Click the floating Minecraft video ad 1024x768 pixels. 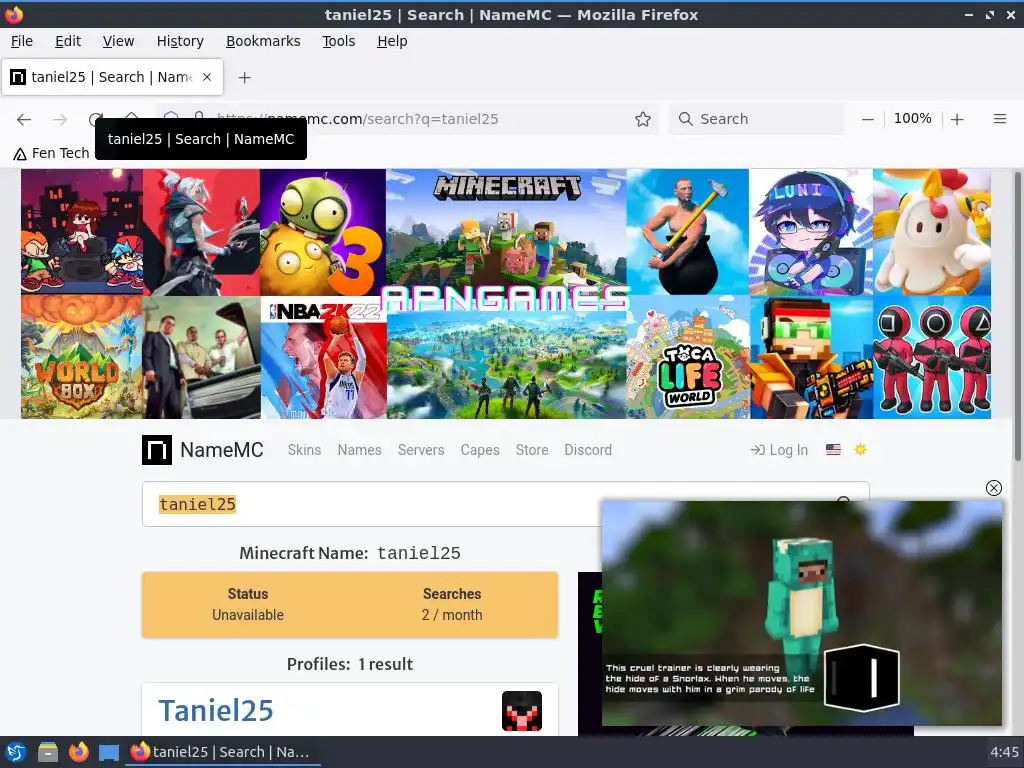click(801, 613)
